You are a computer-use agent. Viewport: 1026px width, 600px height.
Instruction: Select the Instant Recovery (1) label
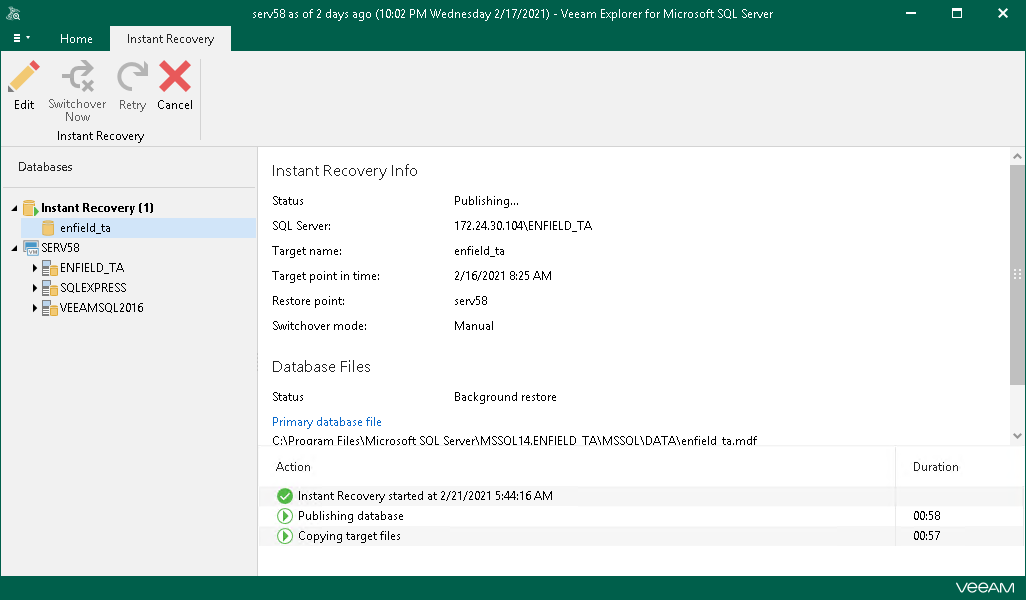click(97, 208)
